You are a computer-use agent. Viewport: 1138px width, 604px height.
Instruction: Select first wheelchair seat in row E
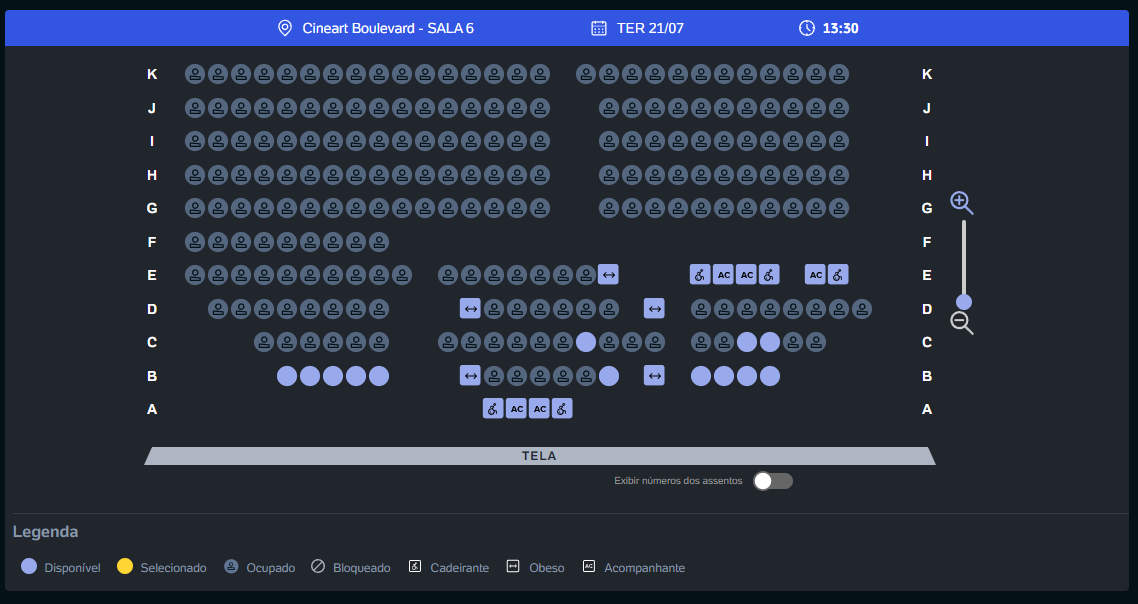coord(700,275)
